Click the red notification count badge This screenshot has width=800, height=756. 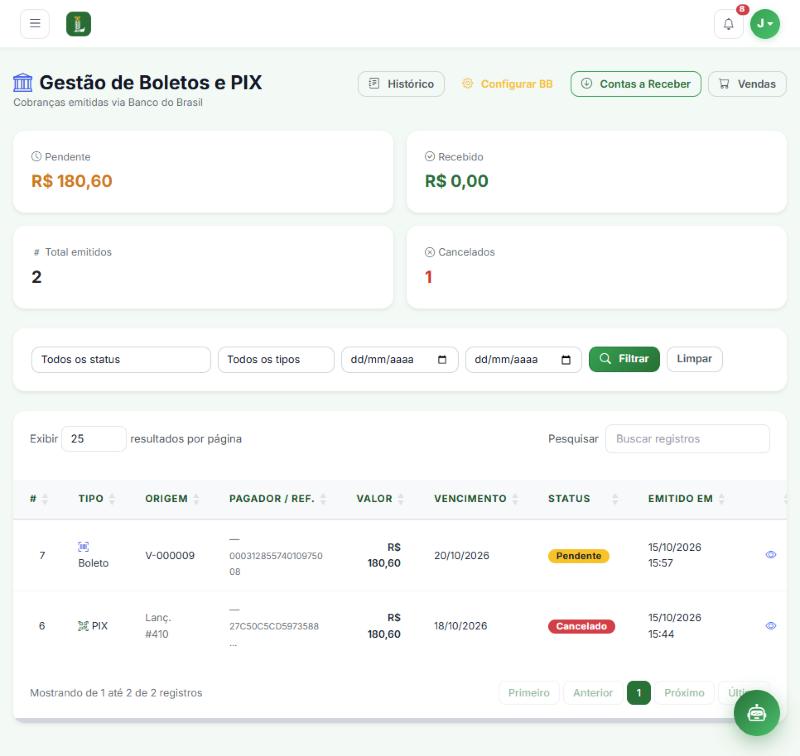coord(742,10)
